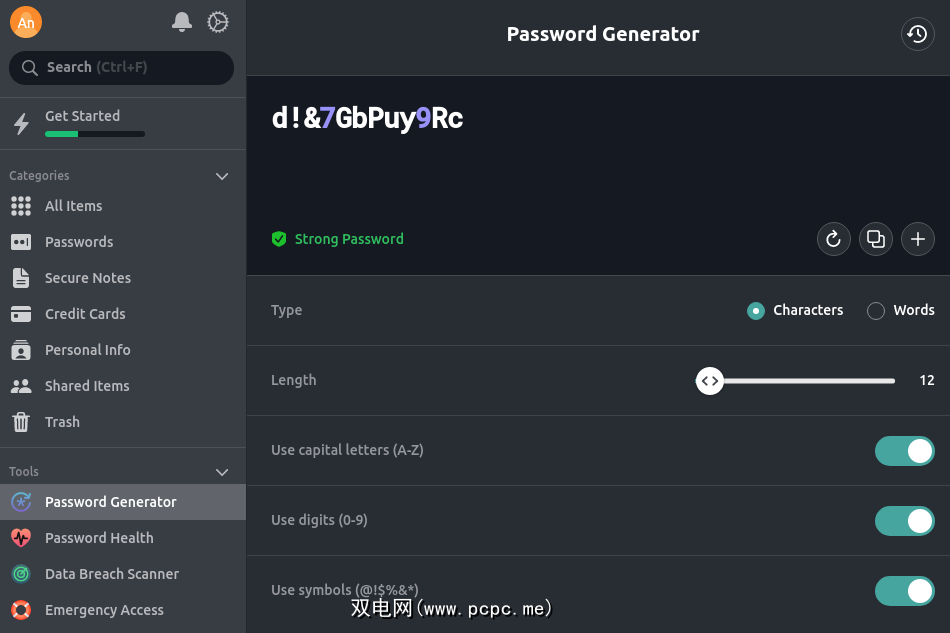Click the Length slider handle

coord(710,381)
